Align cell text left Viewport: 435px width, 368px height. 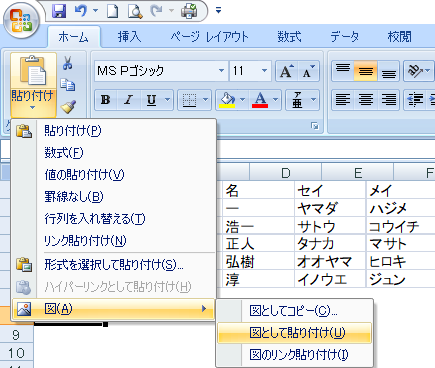(x=343, y=99)
